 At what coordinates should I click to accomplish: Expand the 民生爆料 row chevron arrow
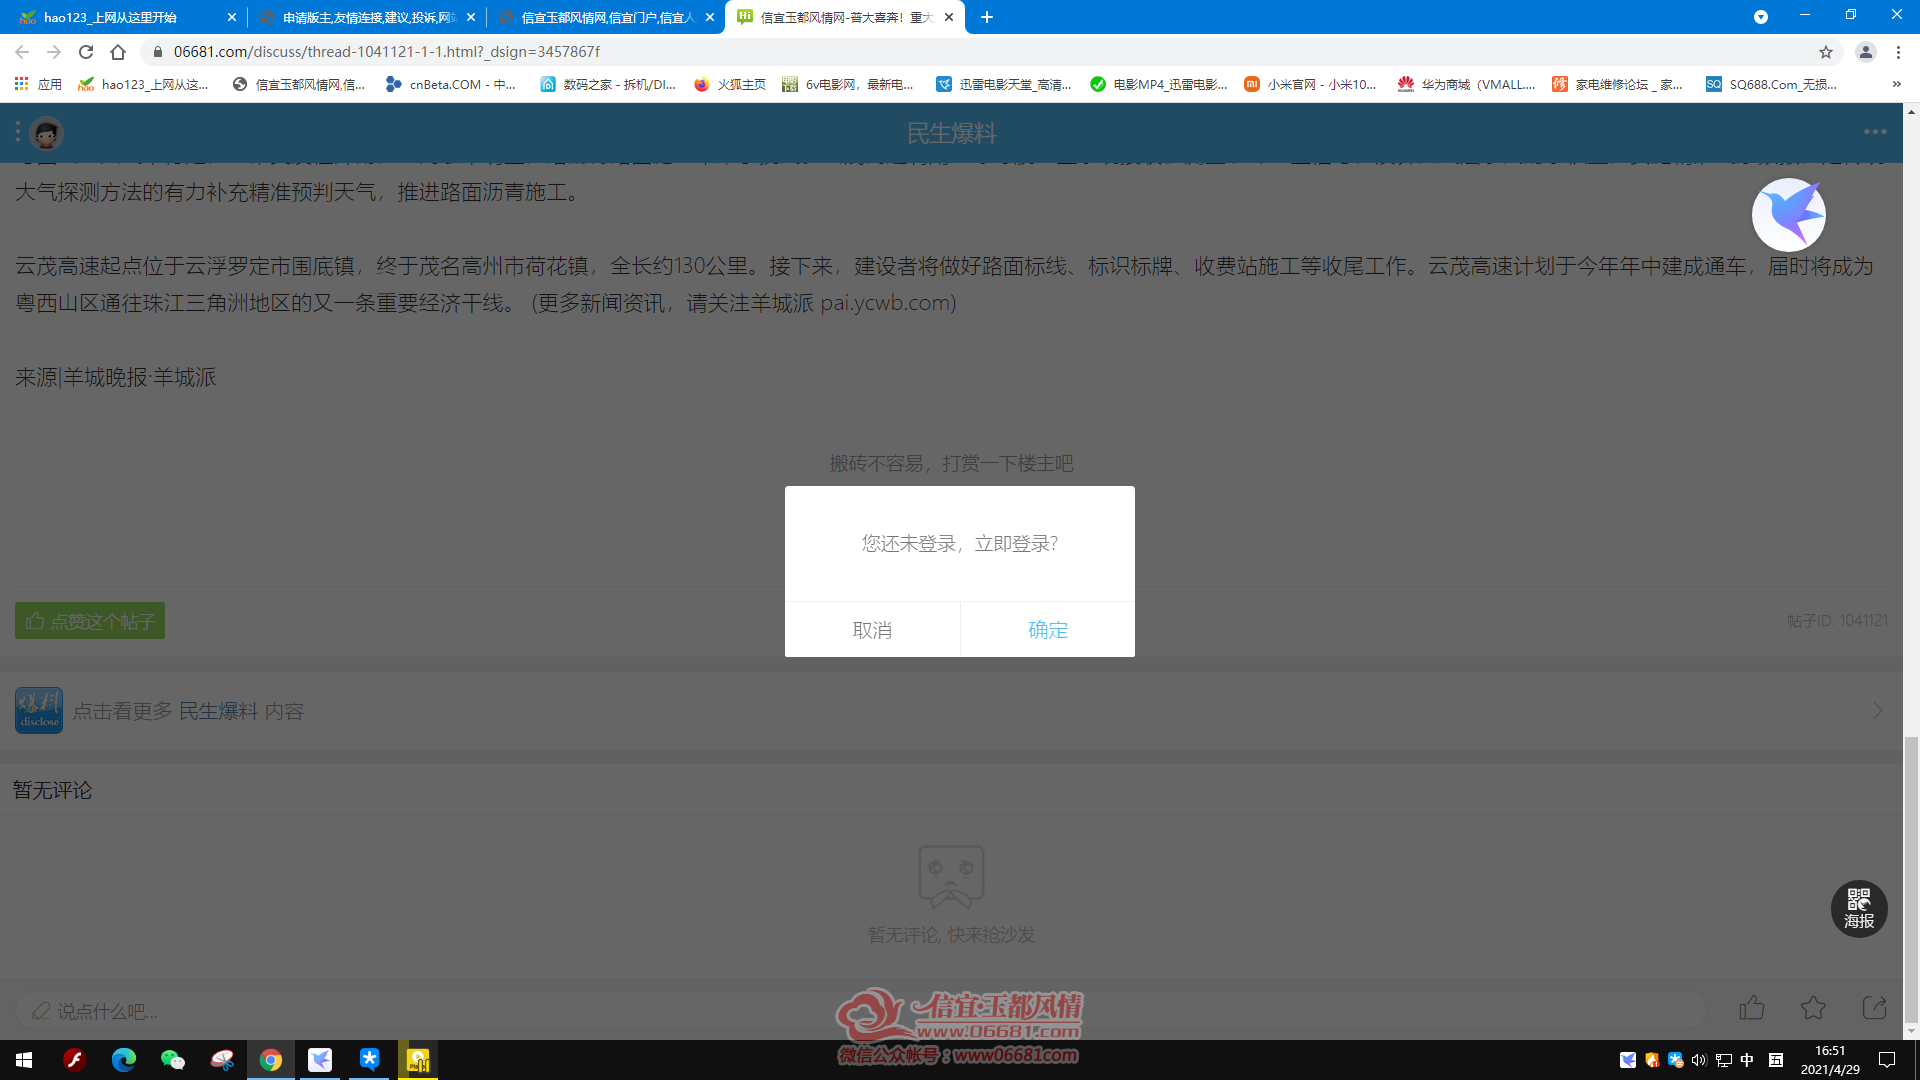1877,711
